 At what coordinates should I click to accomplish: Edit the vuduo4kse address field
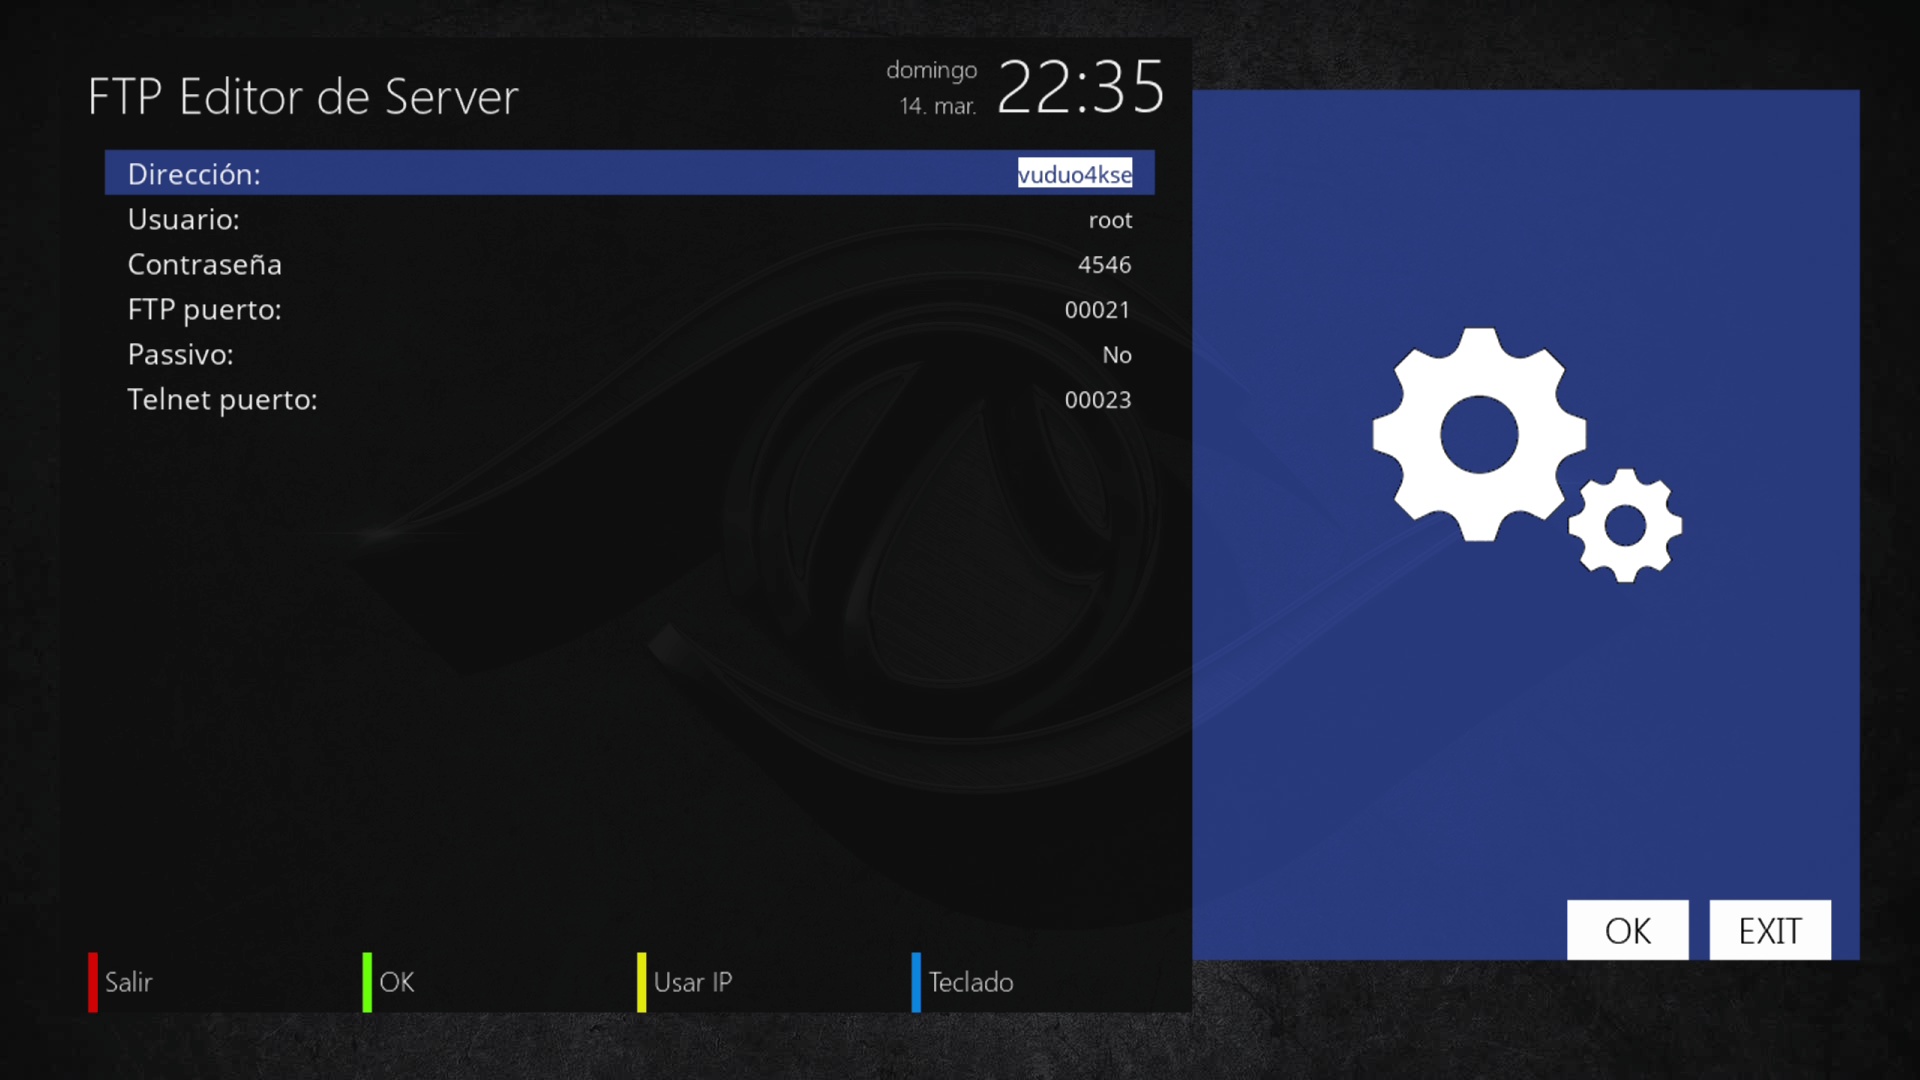1074,174
